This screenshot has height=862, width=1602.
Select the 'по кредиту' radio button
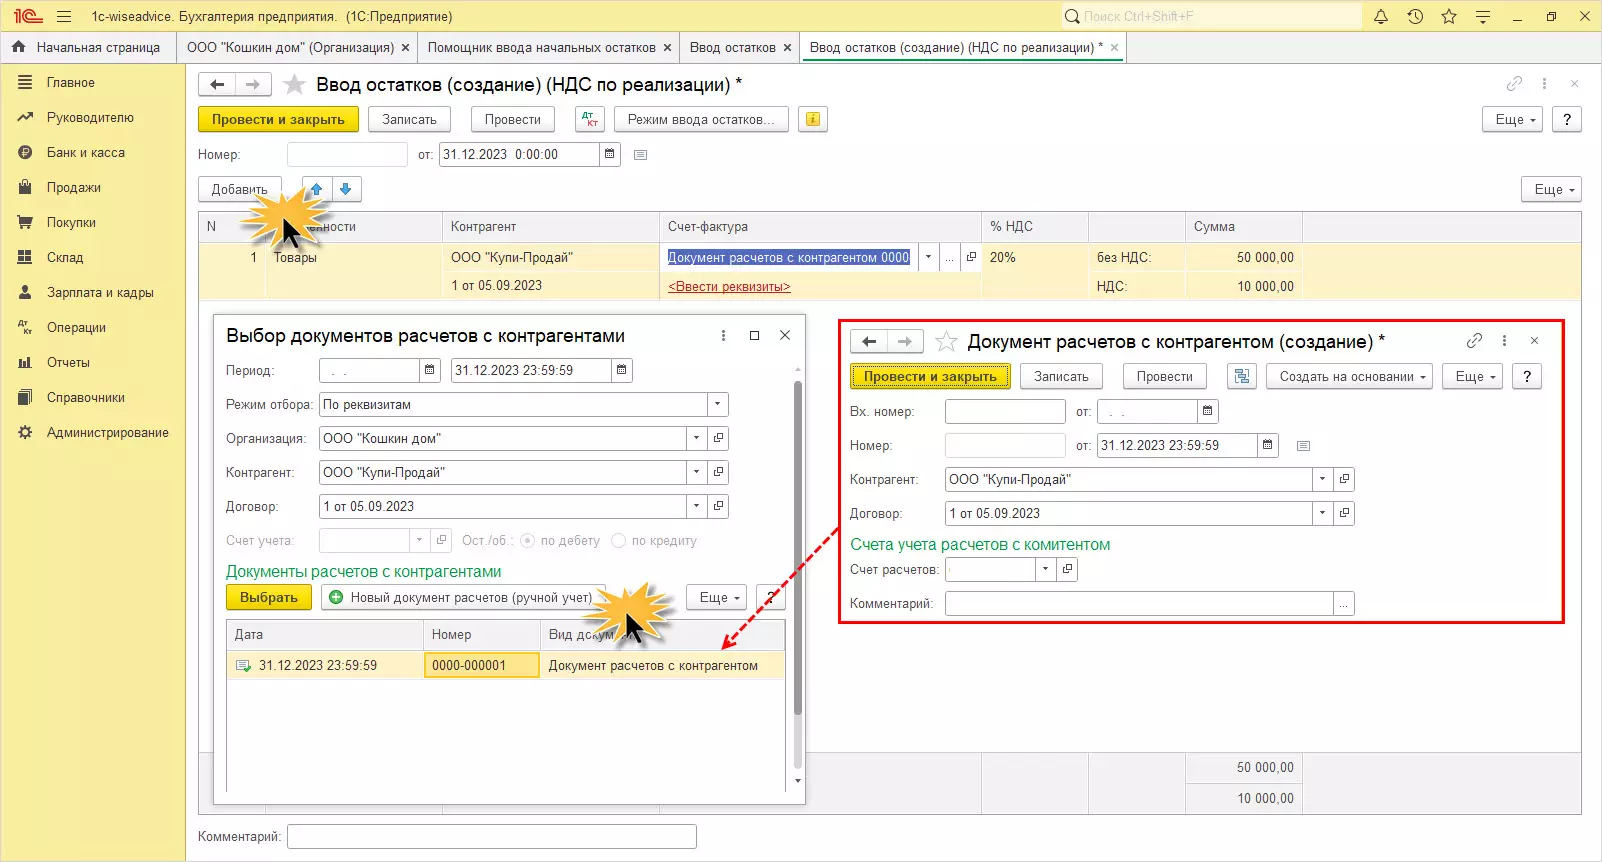coord(619,541)
